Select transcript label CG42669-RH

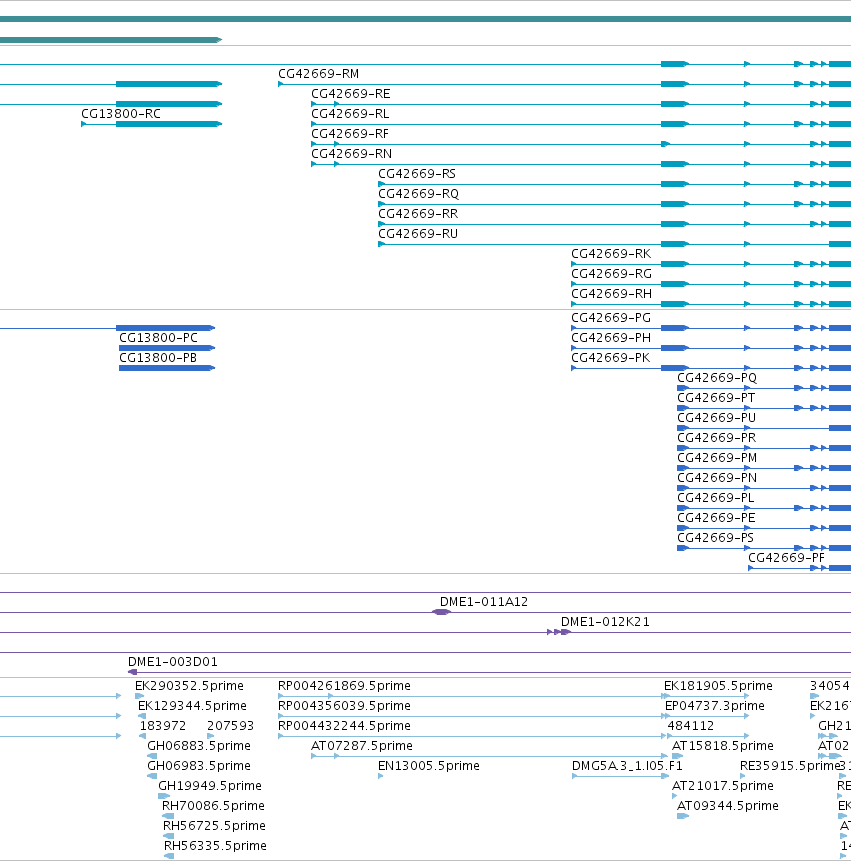coord(612,294)
